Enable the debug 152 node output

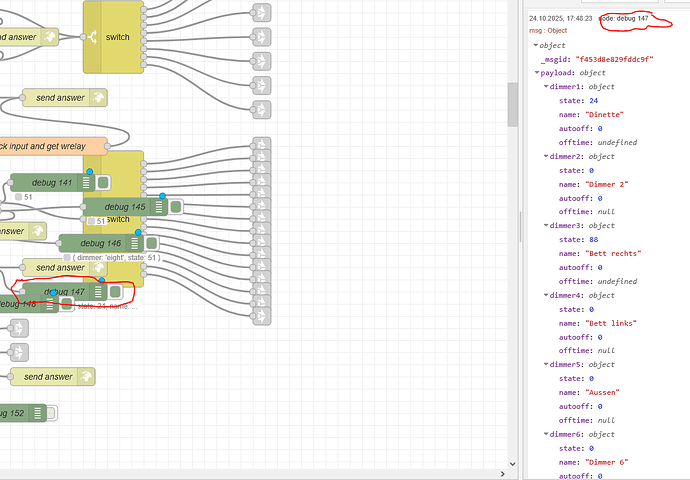(52, 413)
